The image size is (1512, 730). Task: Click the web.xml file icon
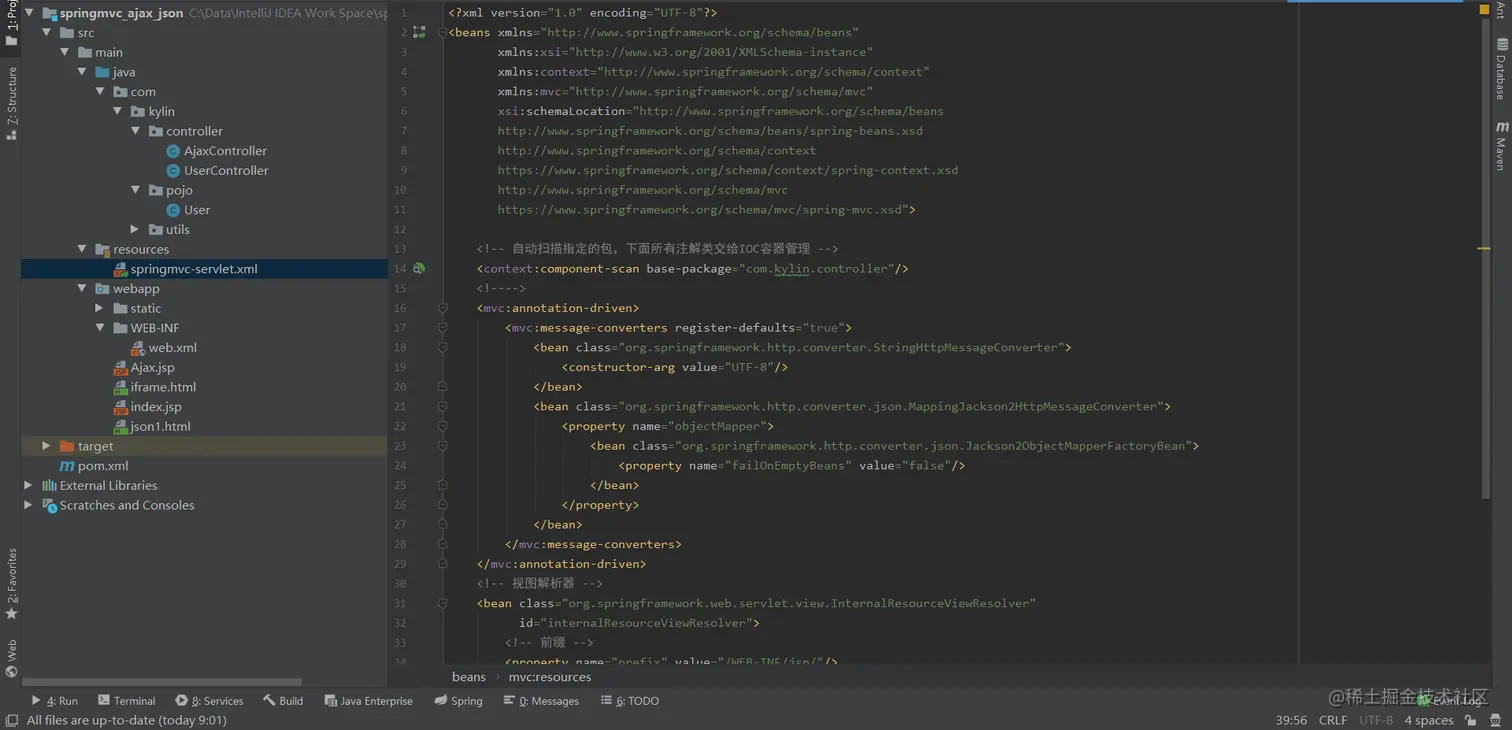(x=138, y=348)
